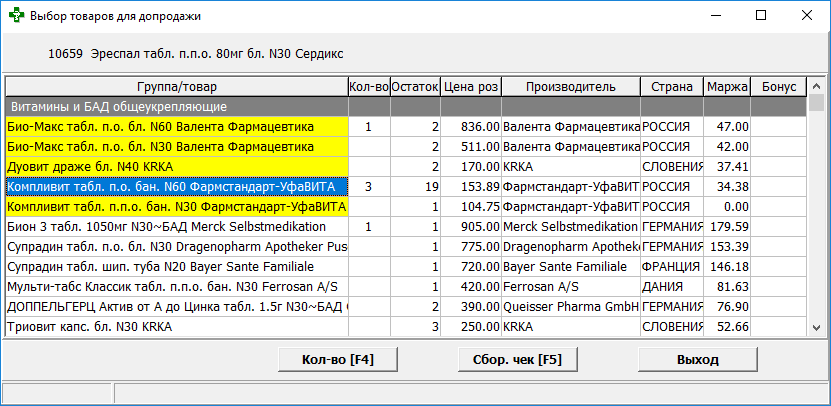The image size is (831, 406).
Task: Click the price cell 153.89
Action: click(x=471, y=187)
